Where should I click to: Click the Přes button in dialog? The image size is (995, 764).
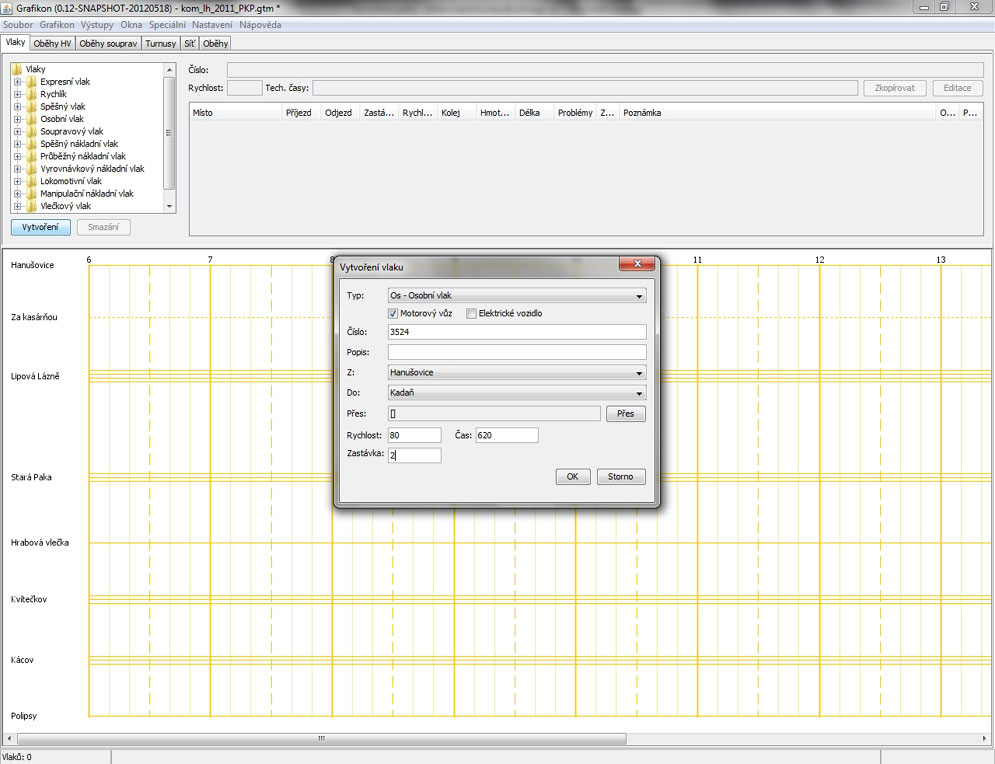coord(626,414)
